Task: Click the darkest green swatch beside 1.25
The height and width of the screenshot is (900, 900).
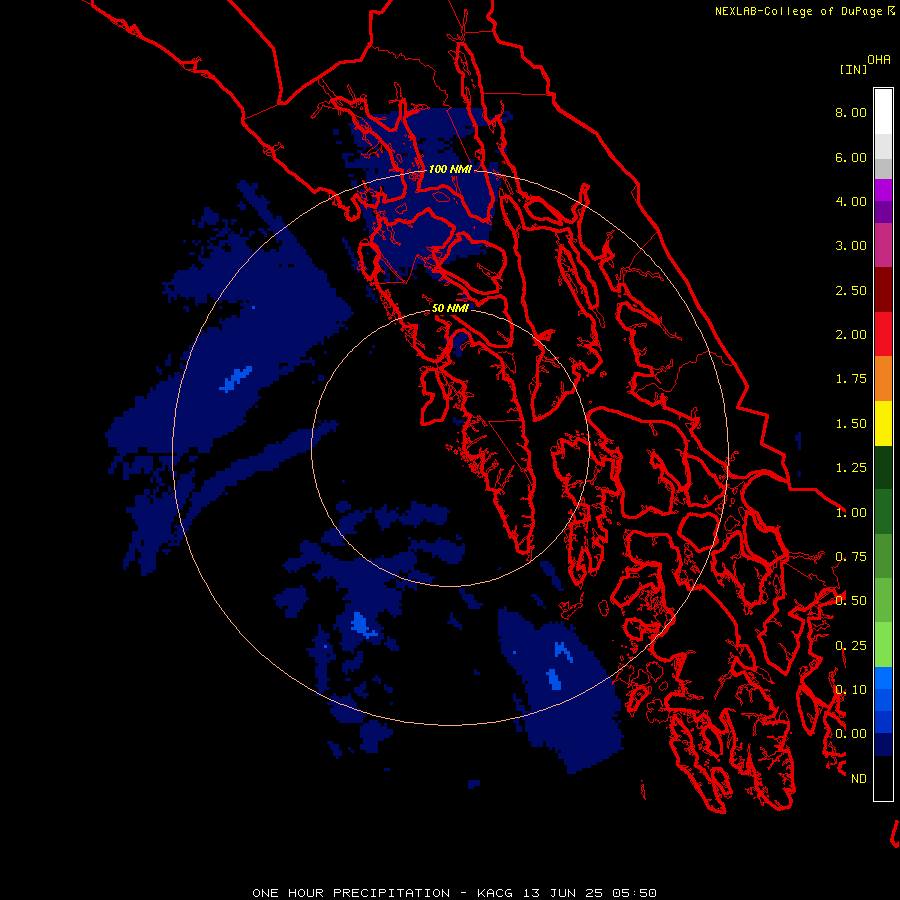Action: (x=883, y=467)
